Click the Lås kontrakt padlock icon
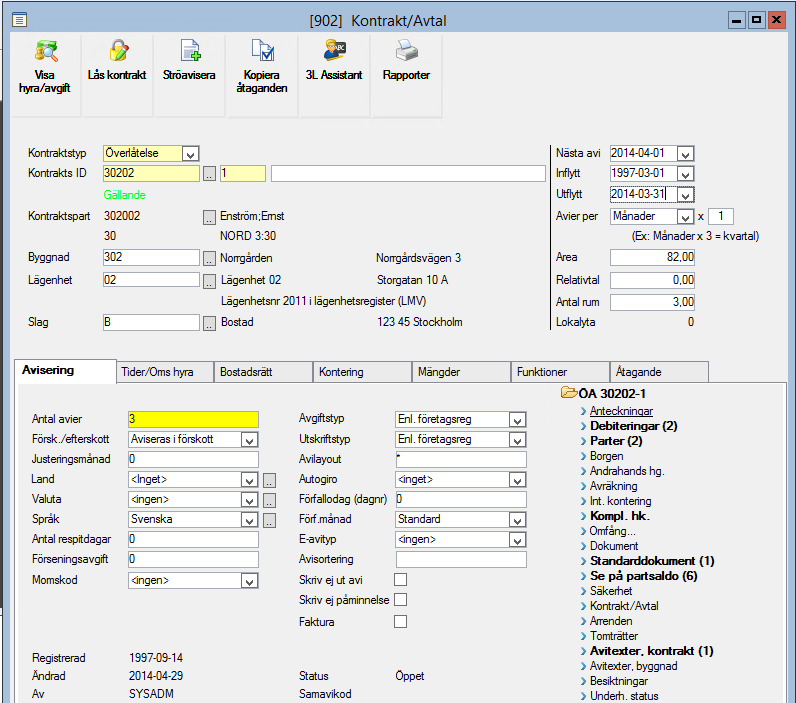Image resolution: width=796 pixels, height=703 pixels. tap(118, 51)
